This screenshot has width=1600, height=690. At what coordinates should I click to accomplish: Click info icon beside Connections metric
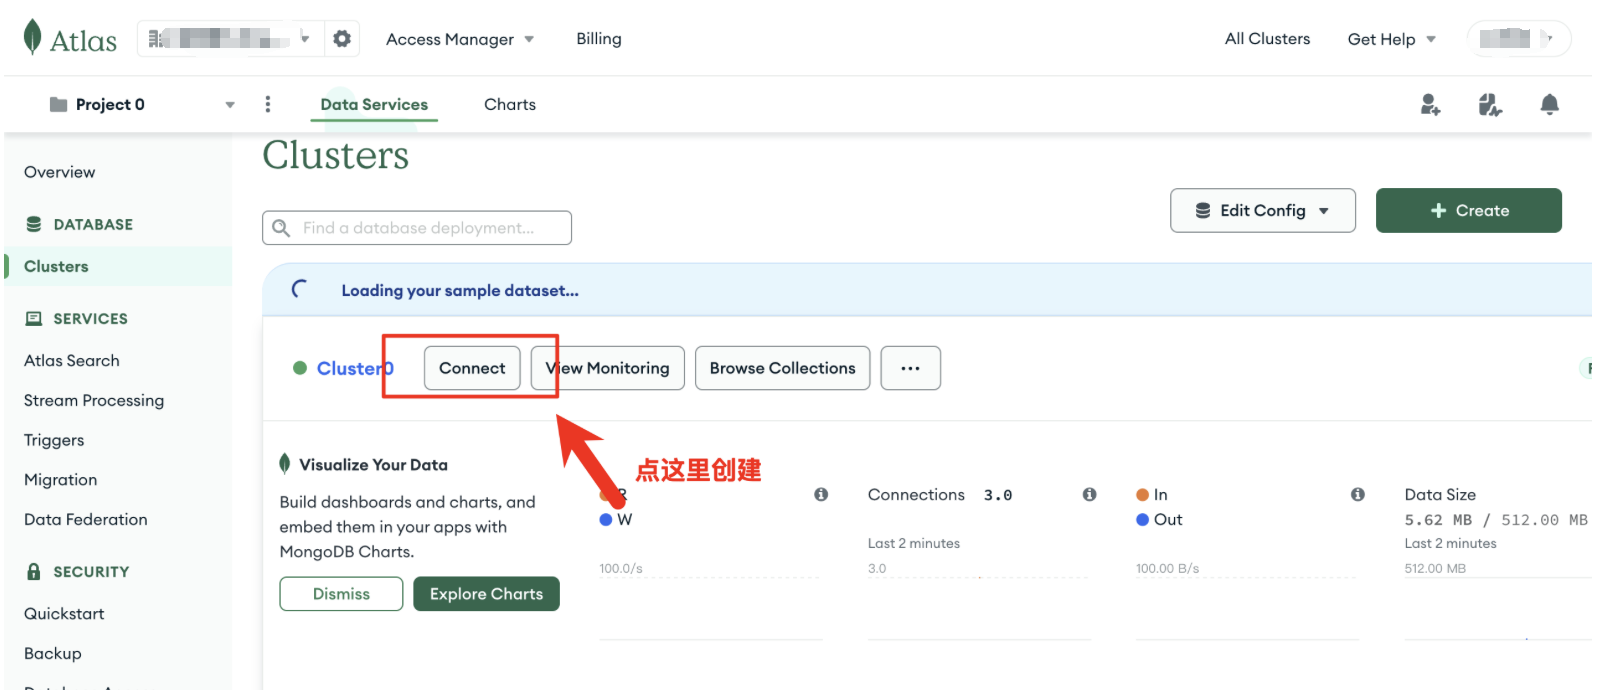[1089, 494]
